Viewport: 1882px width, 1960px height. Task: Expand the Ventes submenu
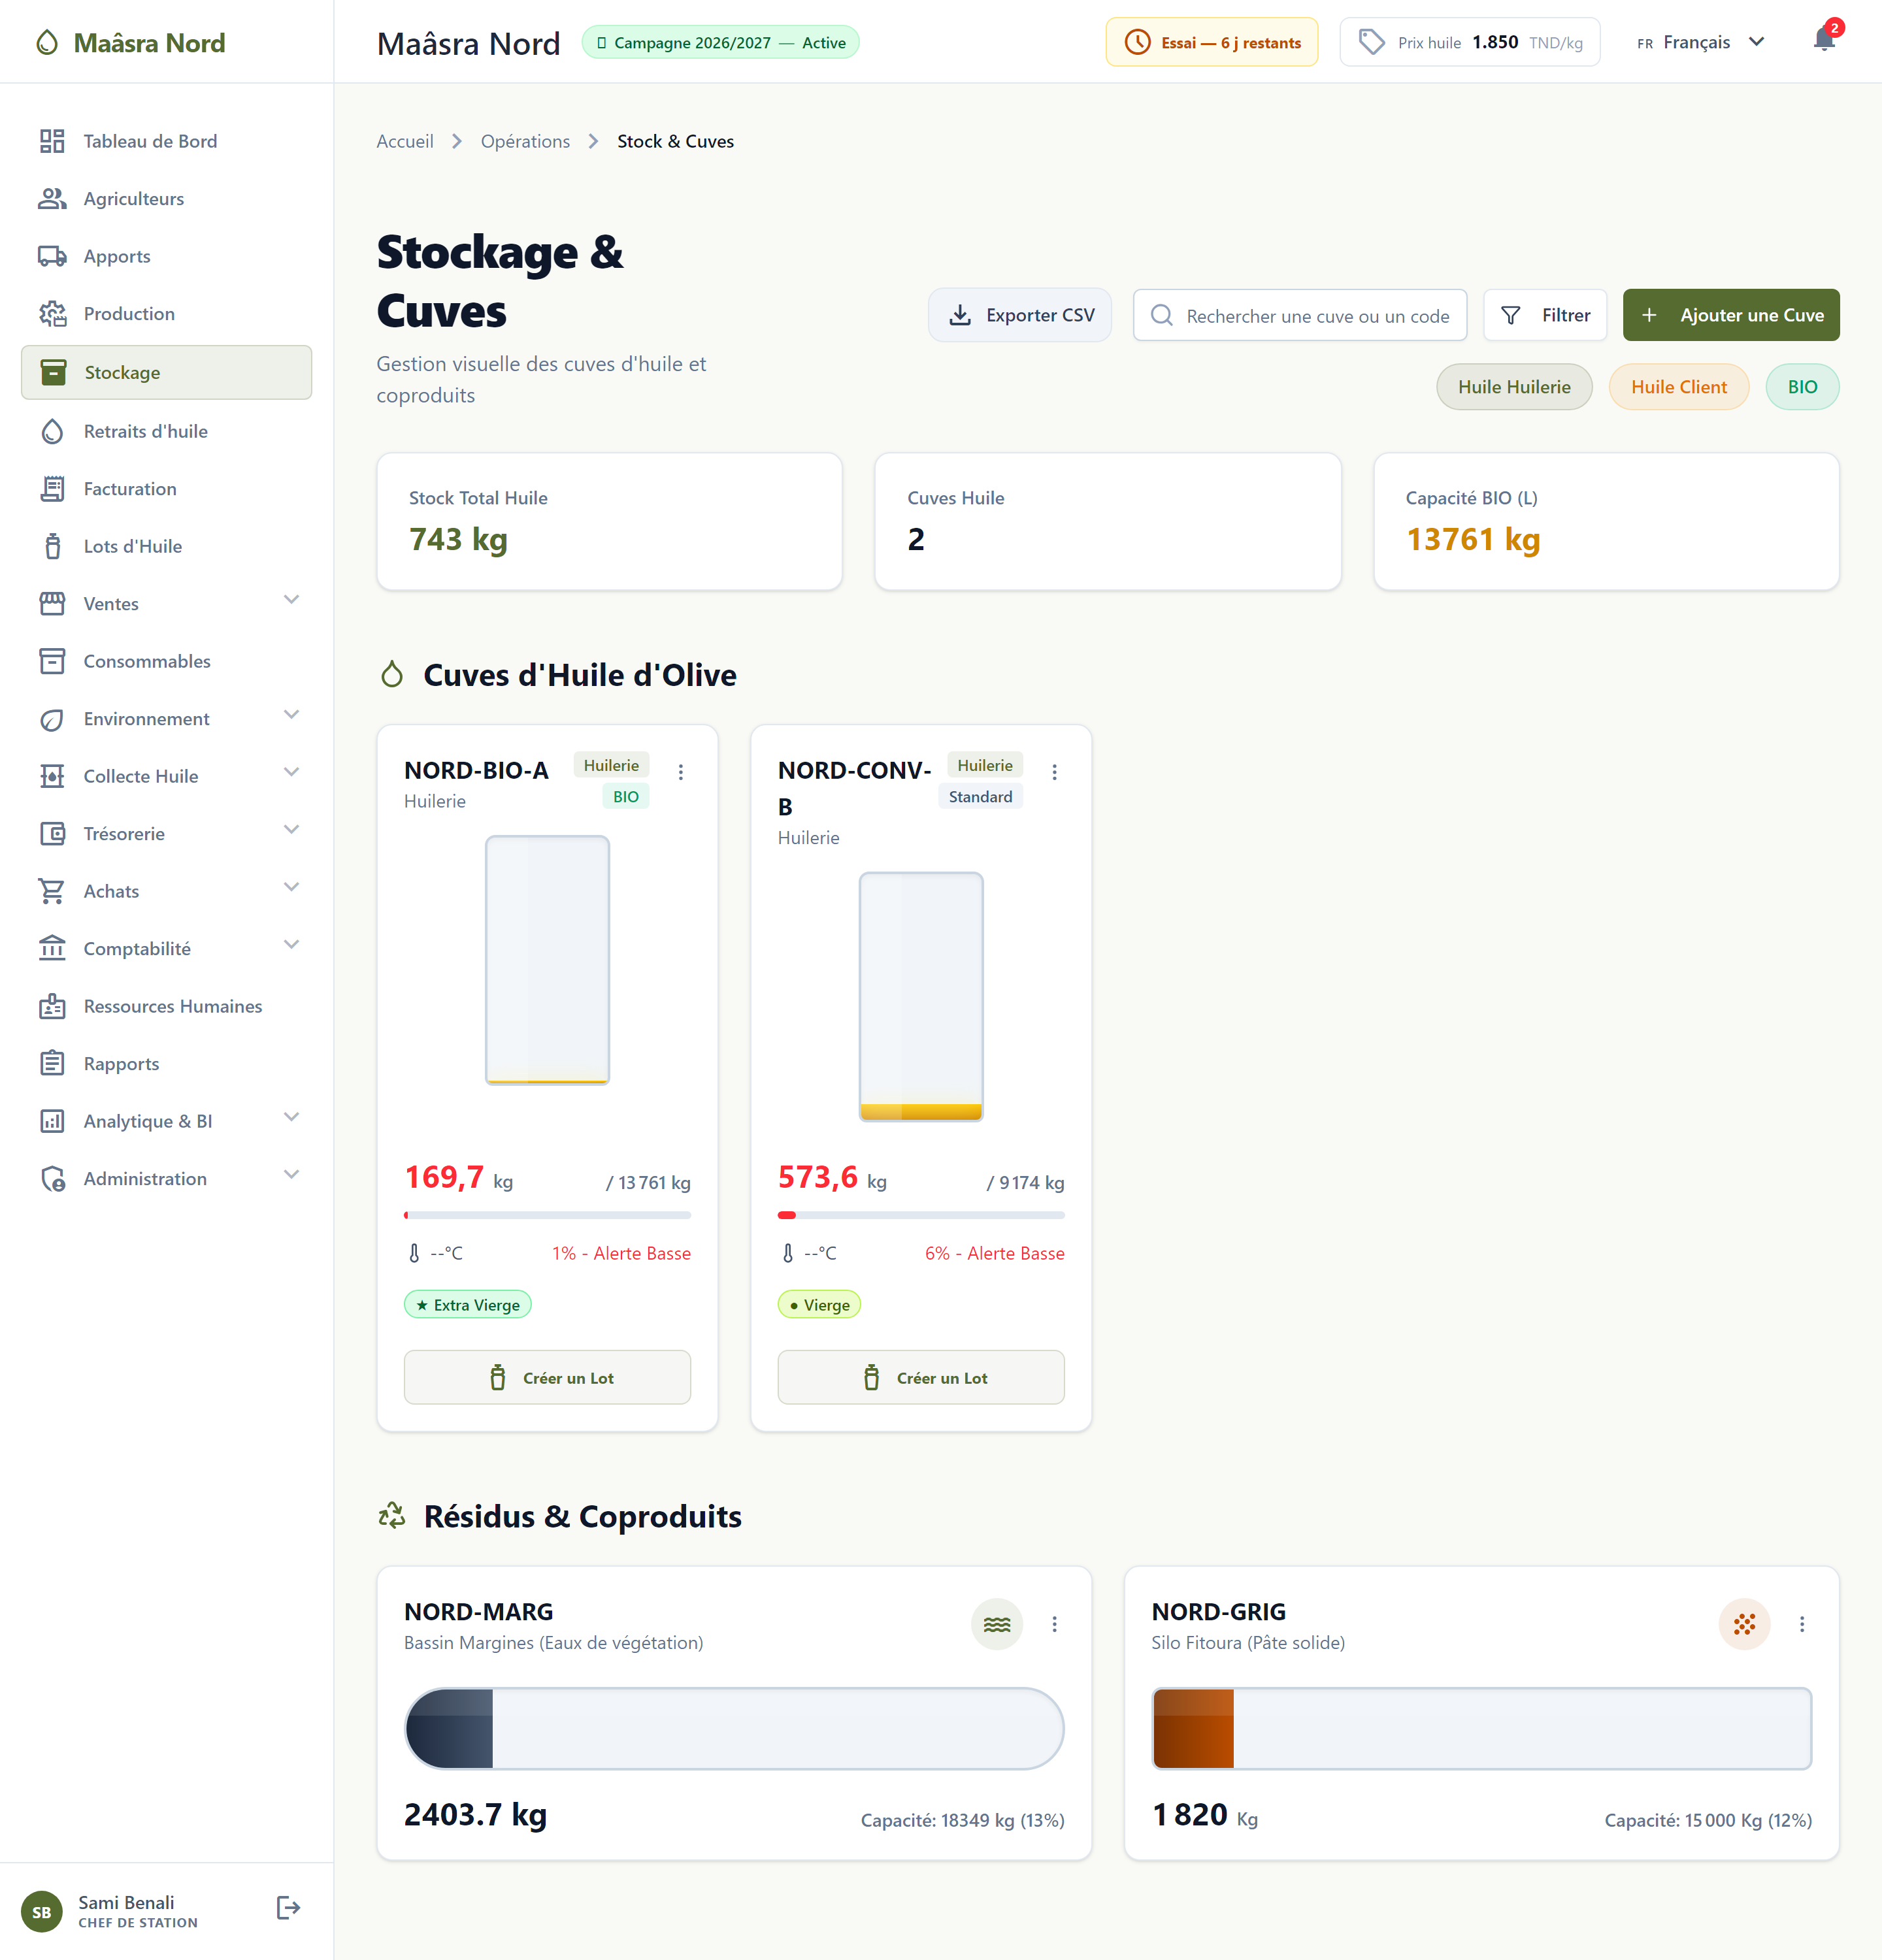pos(291,600)
